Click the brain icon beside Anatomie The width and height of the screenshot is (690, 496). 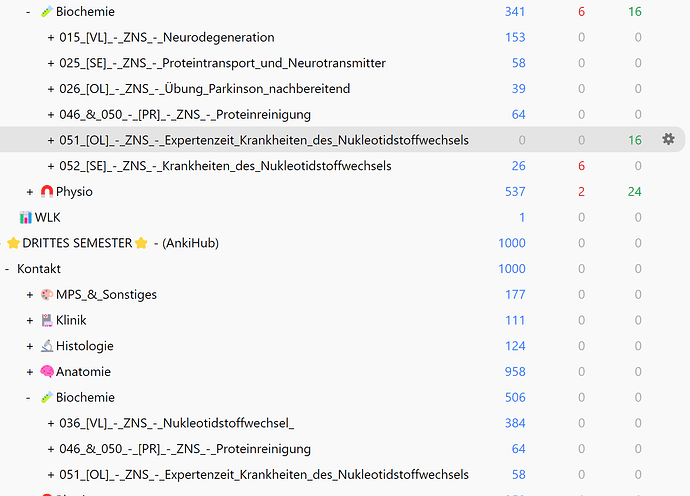(47, 372)
